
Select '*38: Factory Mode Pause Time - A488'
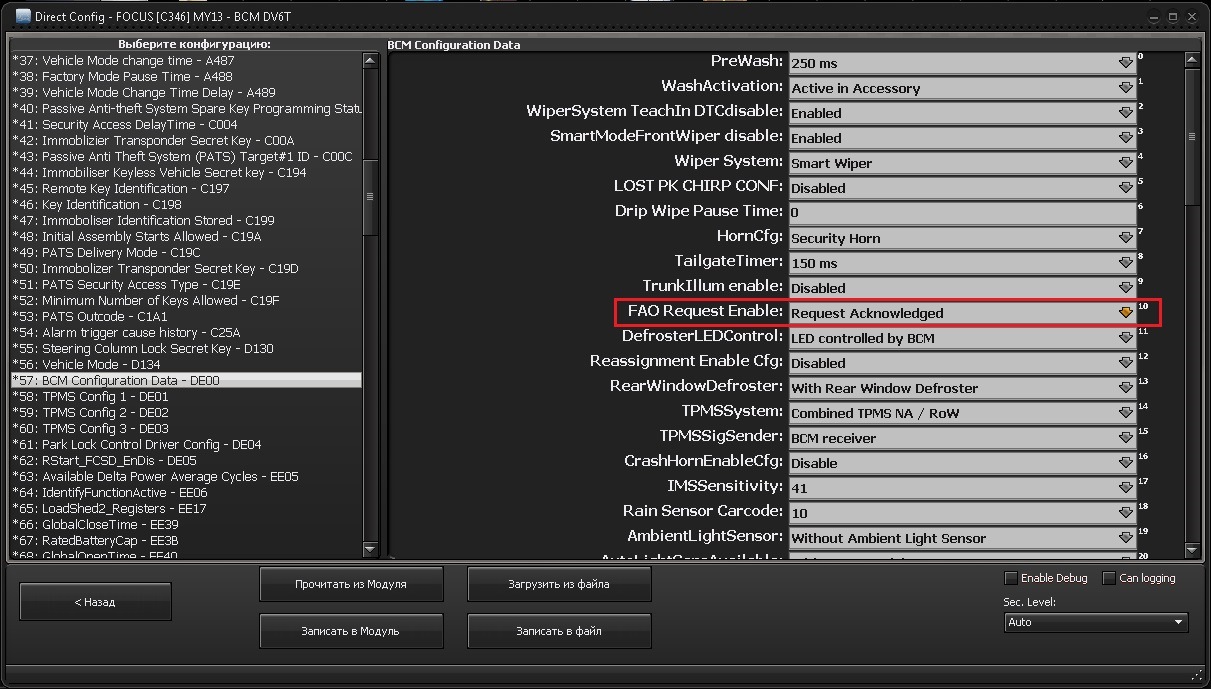point(186,76)
